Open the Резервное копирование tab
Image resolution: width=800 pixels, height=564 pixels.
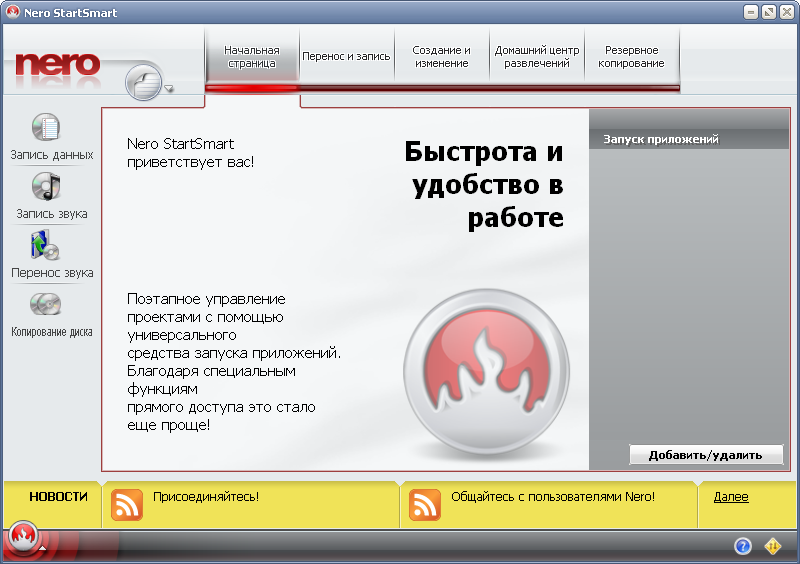[632, 57]
